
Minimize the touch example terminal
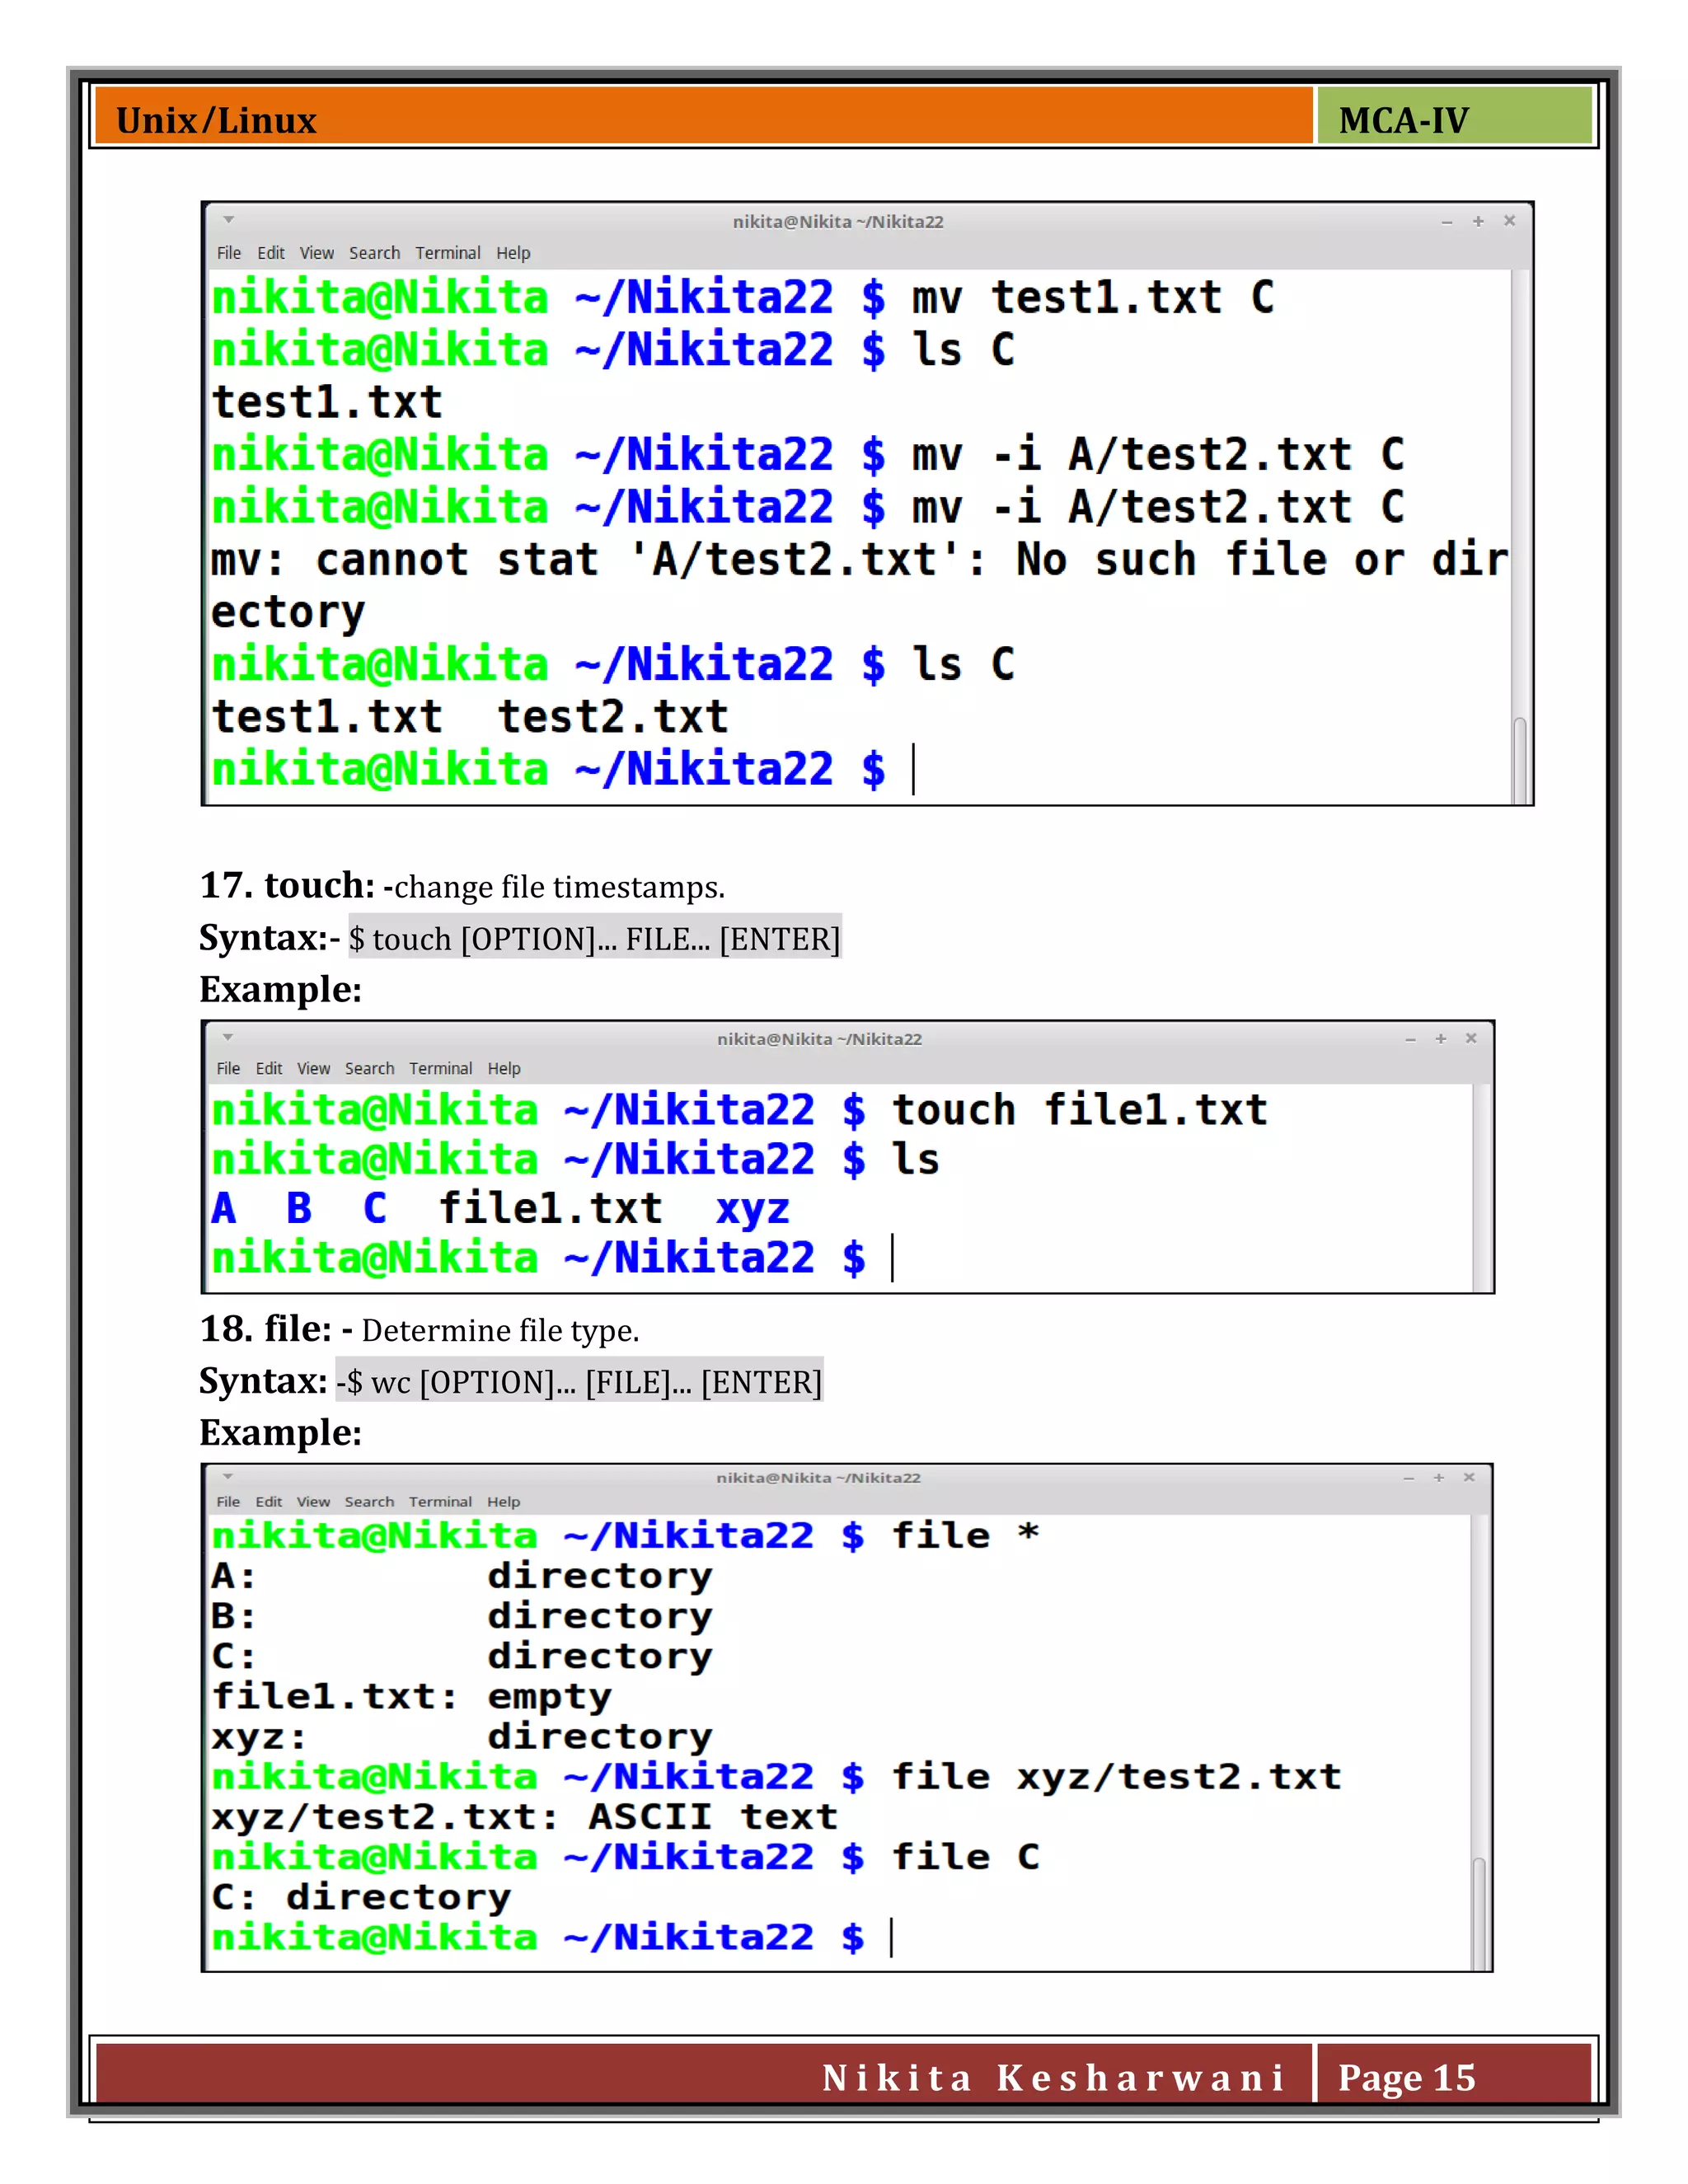(x=1410, y=1040)
